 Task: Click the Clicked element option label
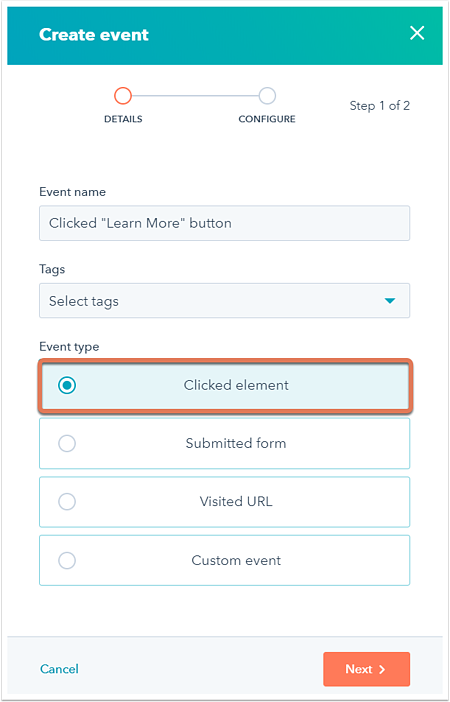coord(236,385)
